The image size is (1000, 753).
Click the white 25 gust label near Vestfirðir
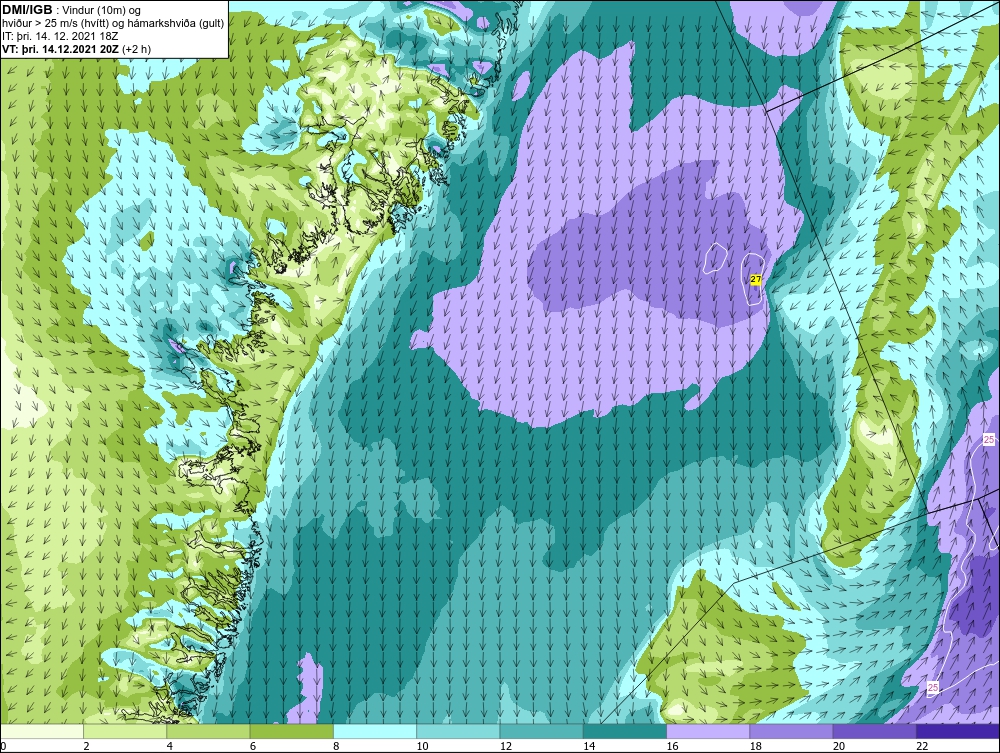point(989,439)
